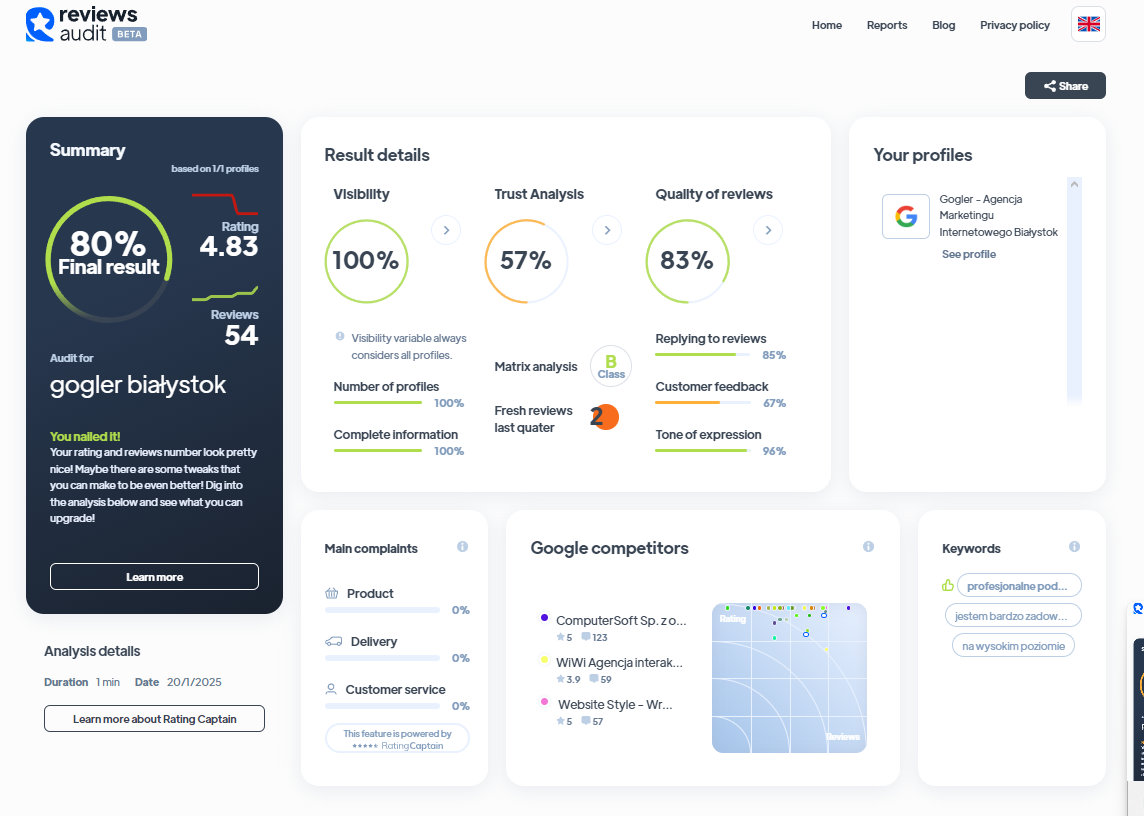Image resolution: width=1144 pixels, height=816 pixels.
Task: Open the Blog menu item
Action: coord(943,25)
